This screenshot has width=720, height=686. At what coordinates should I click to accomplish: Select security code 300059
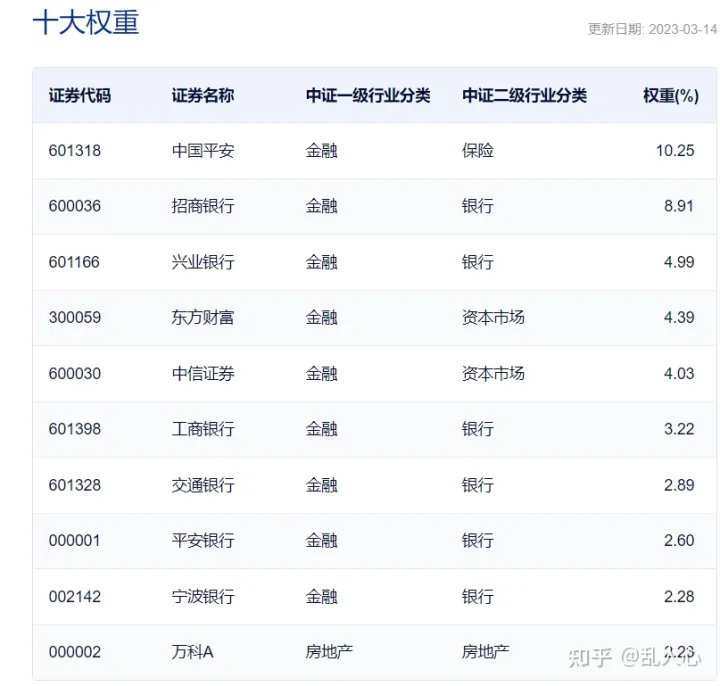click(75, 317)
